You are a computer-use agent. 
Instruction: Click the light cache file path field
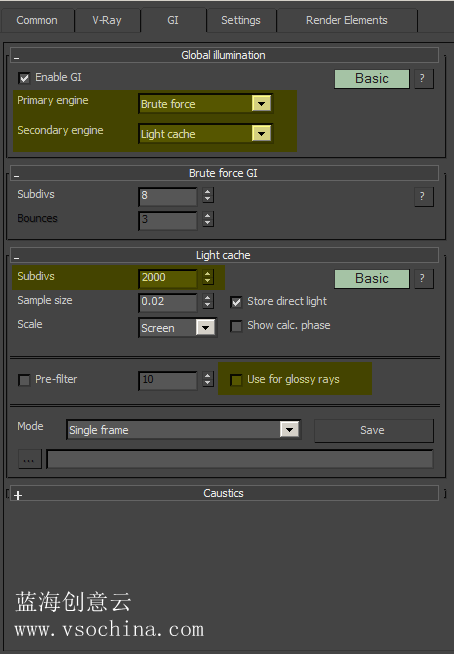pos(240,460)
